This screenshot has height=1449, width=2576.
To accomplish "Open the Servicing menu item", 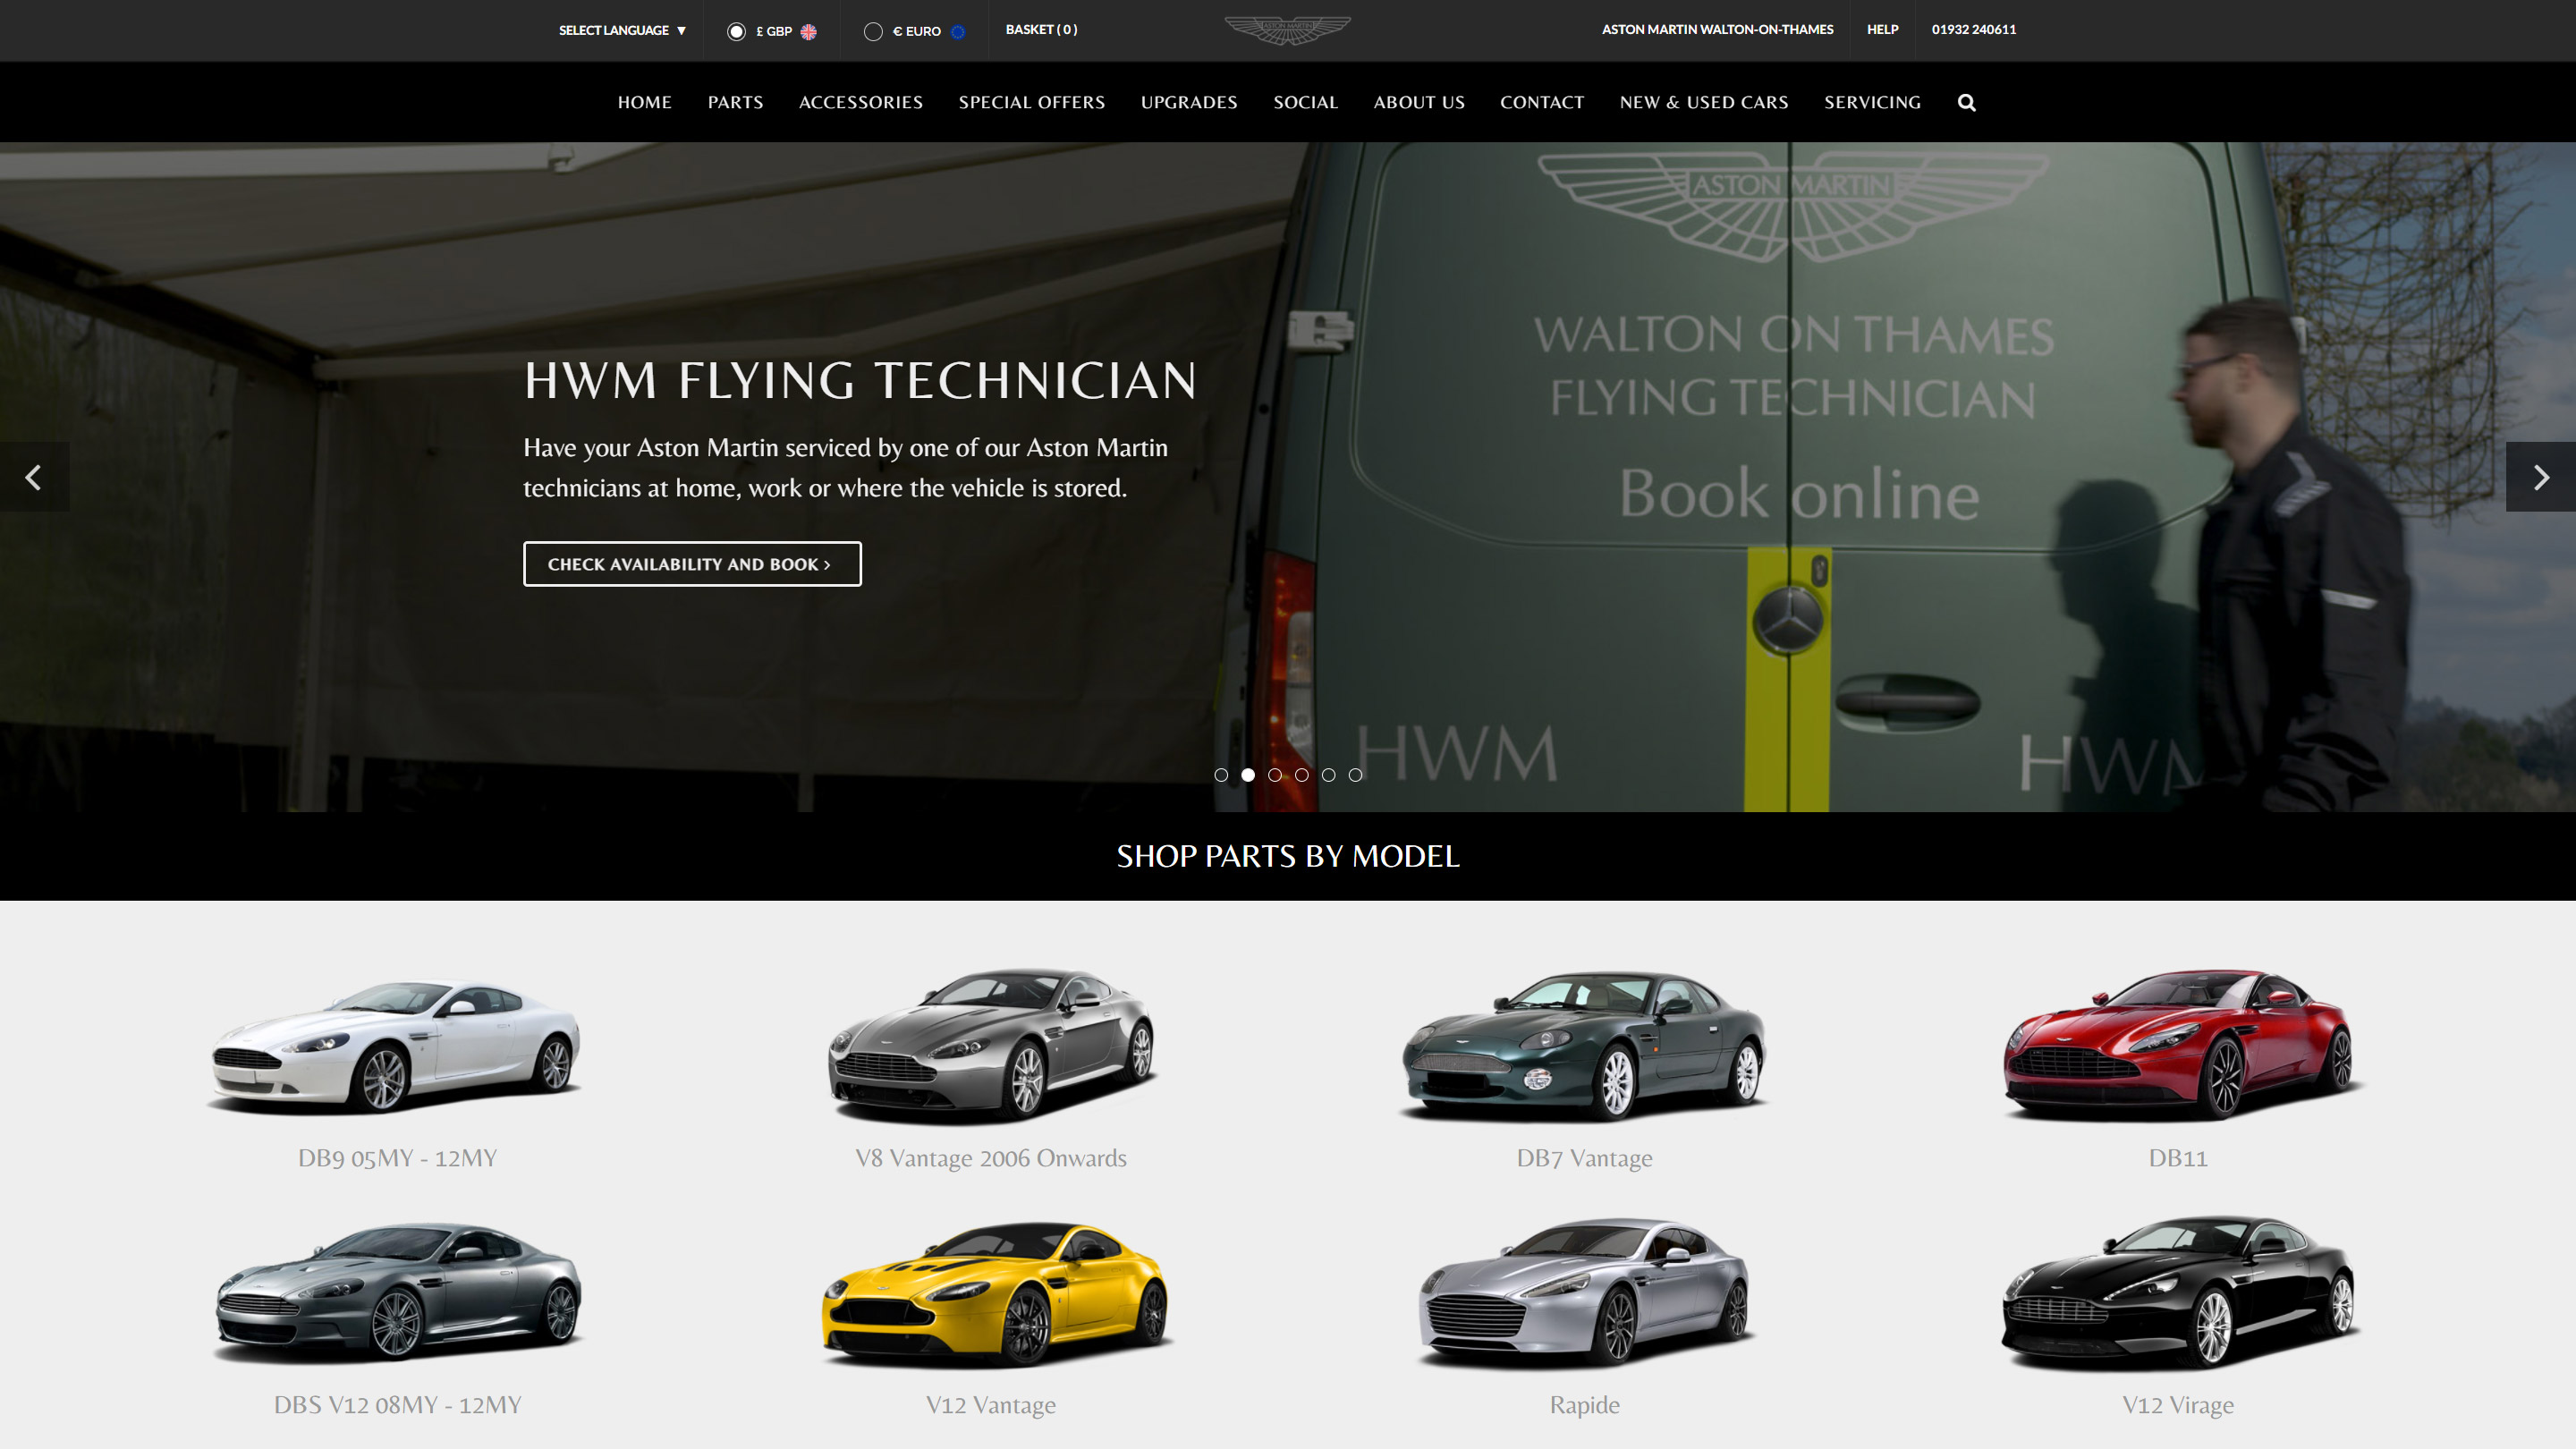I will (1872, 102).
